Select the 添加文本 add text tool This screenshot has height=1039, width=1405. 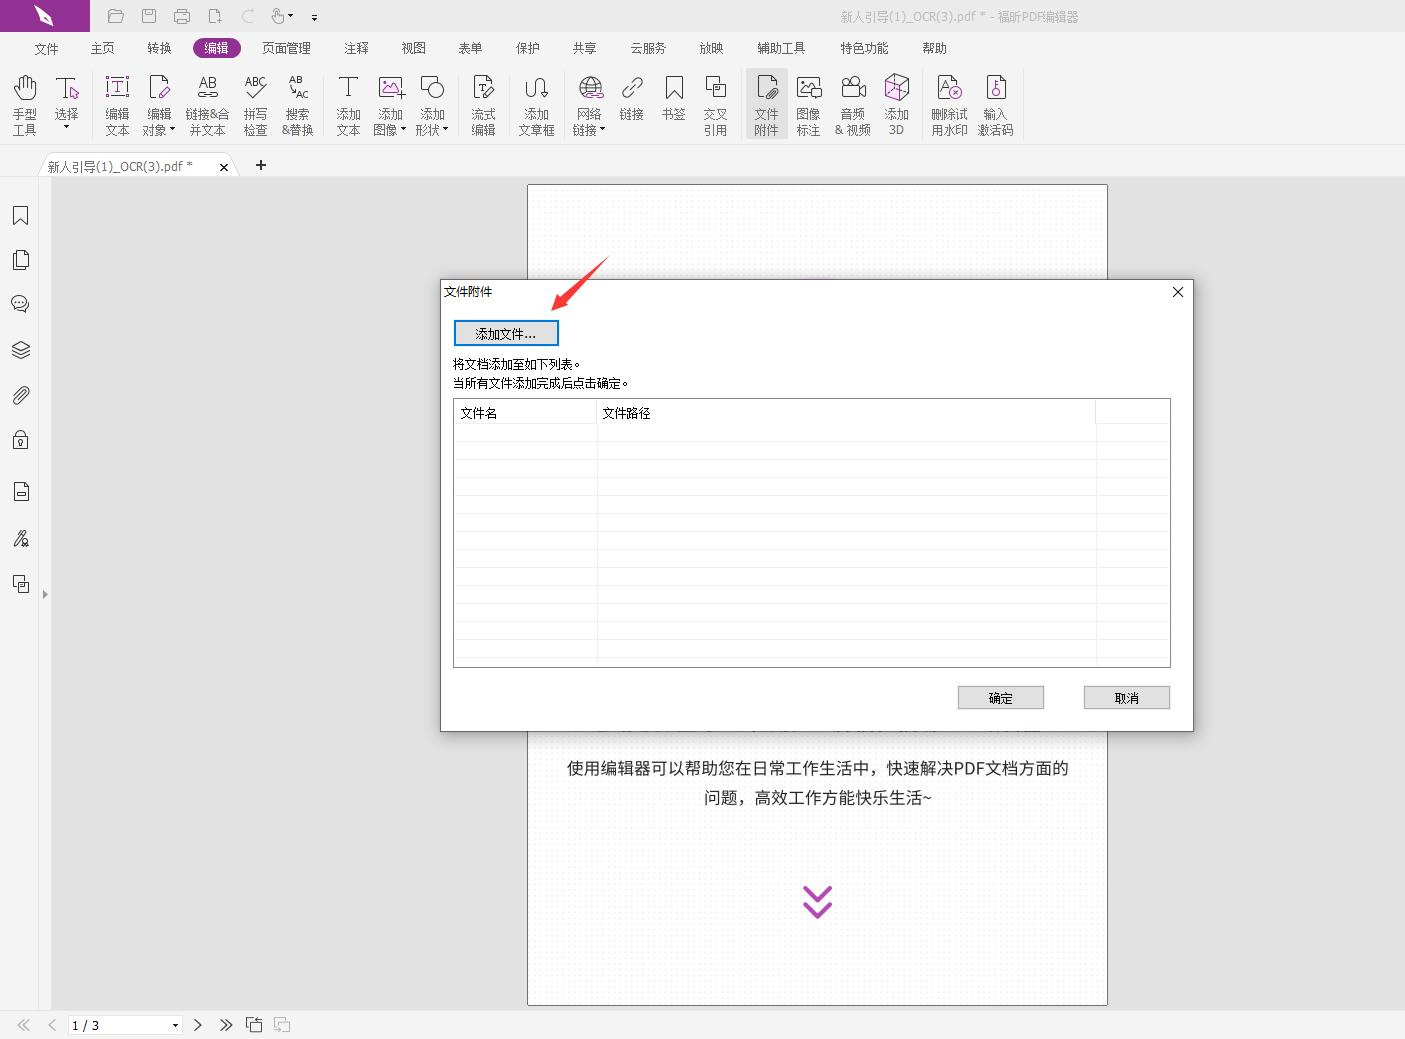(348, 100)
